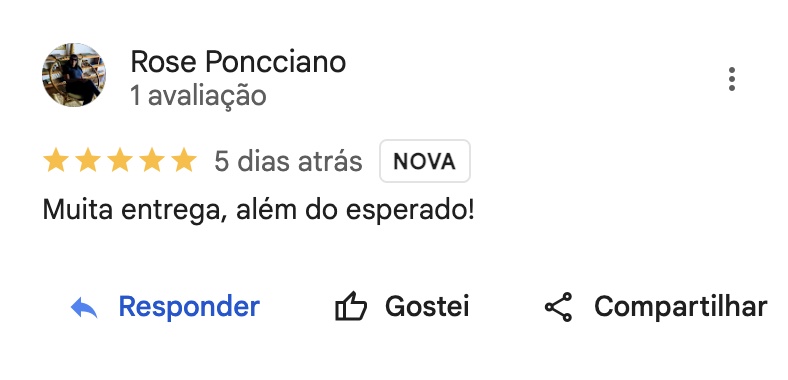
Task: Click the '1 avaliação' reviewer count
Action: coord(198,96)
